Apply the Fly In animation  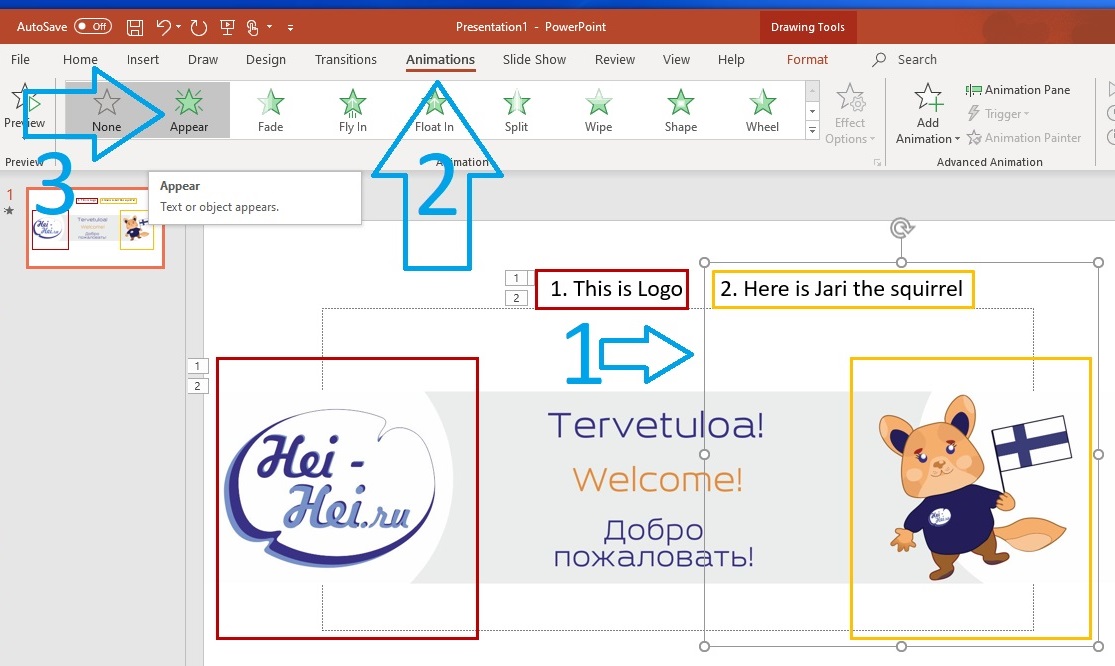(x=353, y=110)
